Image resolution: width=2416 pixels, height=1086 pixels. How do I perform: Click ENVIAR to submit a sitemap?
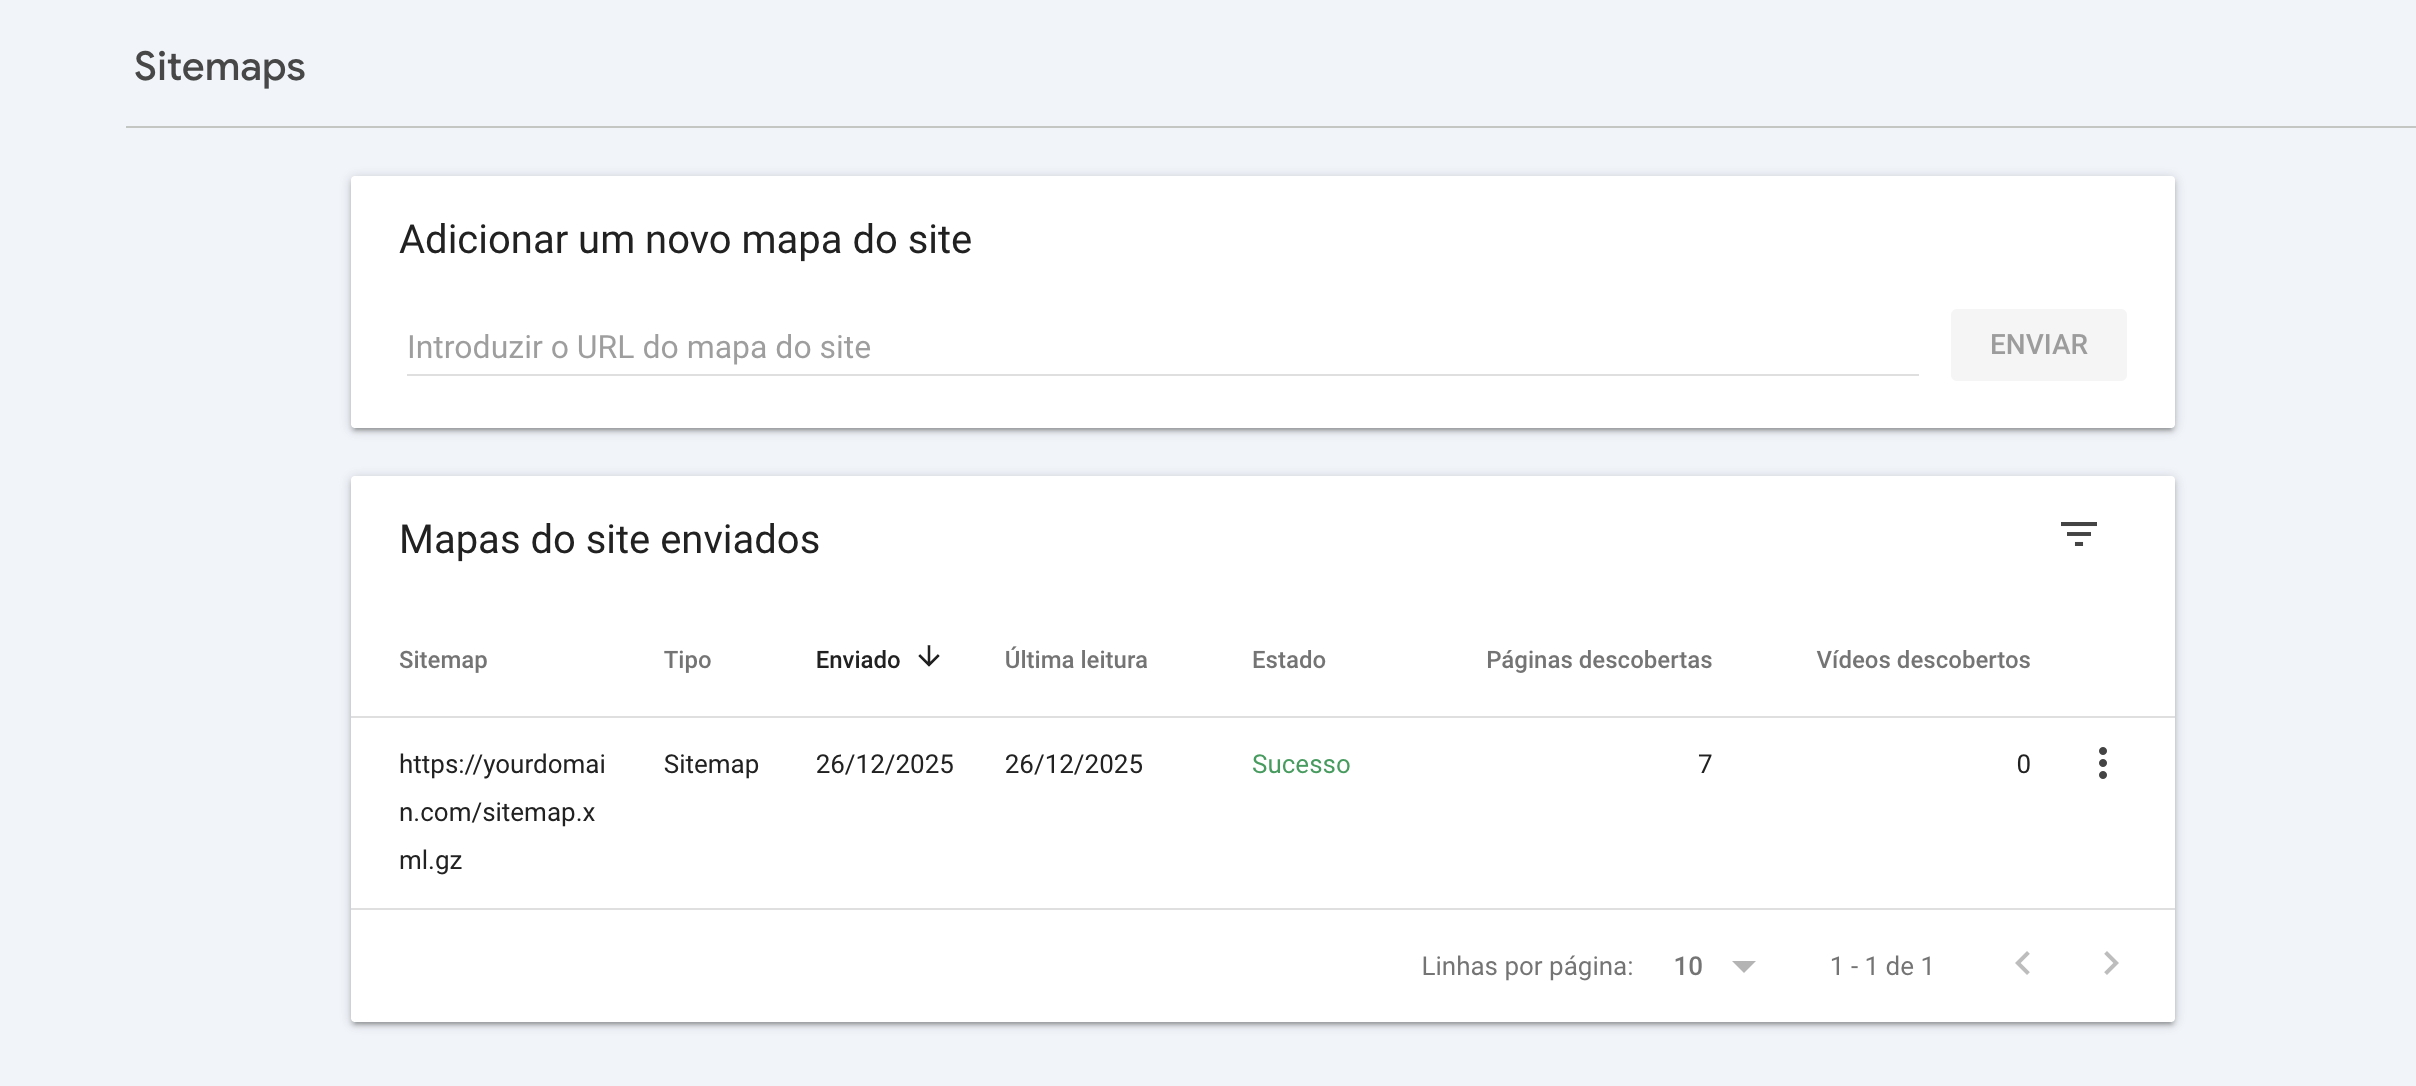(x=2038, y=344)
